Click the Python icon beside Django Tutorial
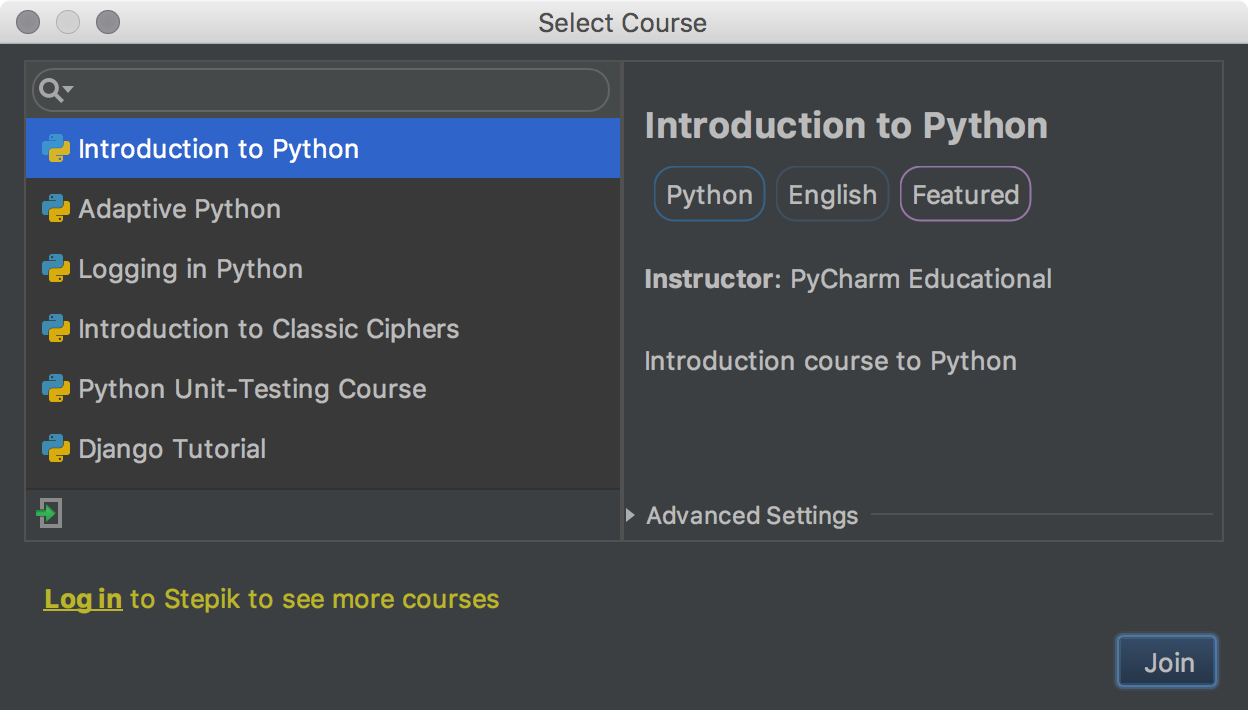Viewport: 1248px width, 710px height. [x=55, y=449]
